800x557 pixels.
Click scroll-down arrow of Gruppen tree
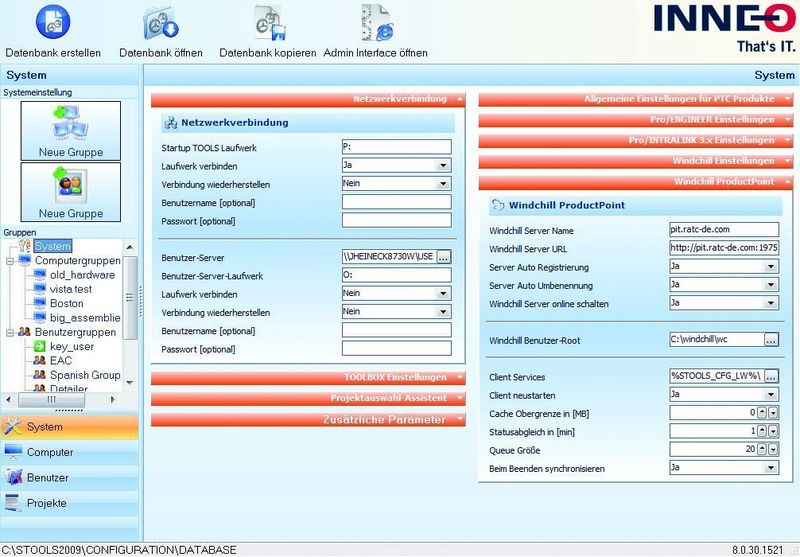130,383
